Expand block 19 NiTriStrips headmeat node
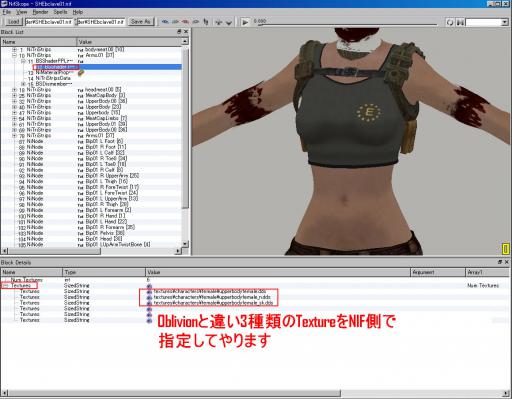The image size is (512, 399). coord(14,90)
